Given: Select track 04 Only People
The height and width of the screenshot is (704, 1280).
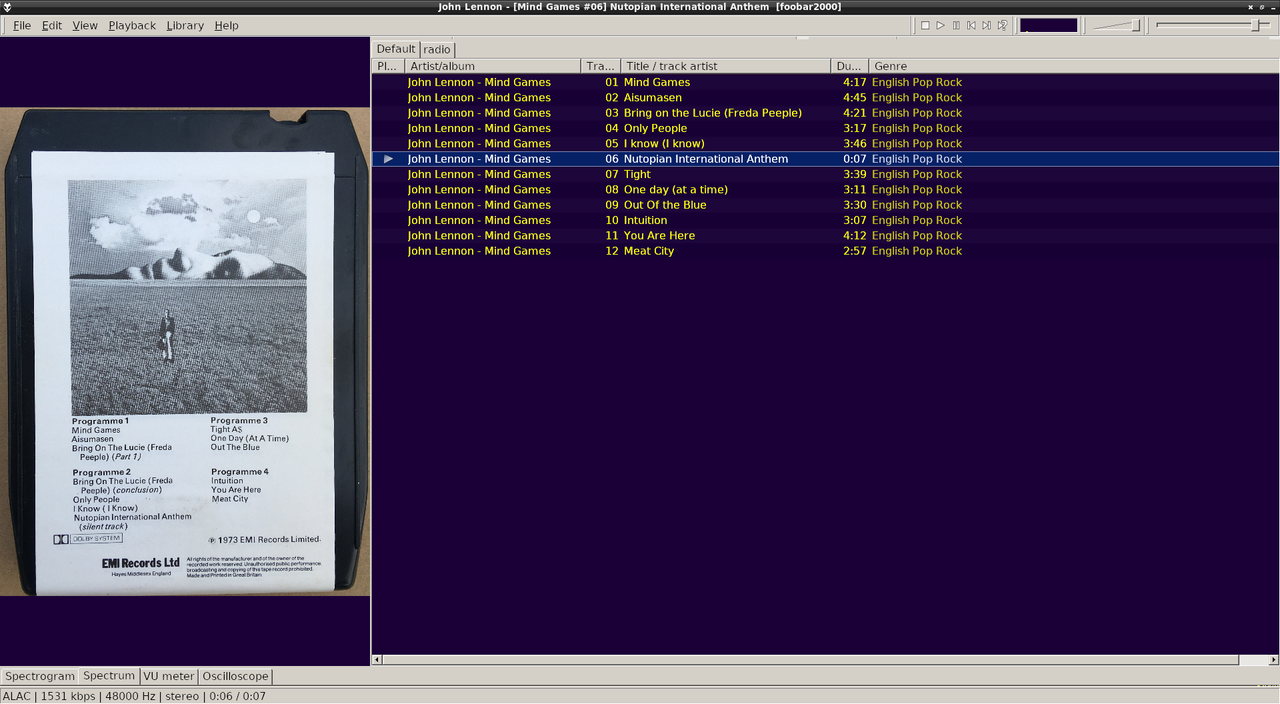Looking at the screenshot, I should click(x=825, y=128).
